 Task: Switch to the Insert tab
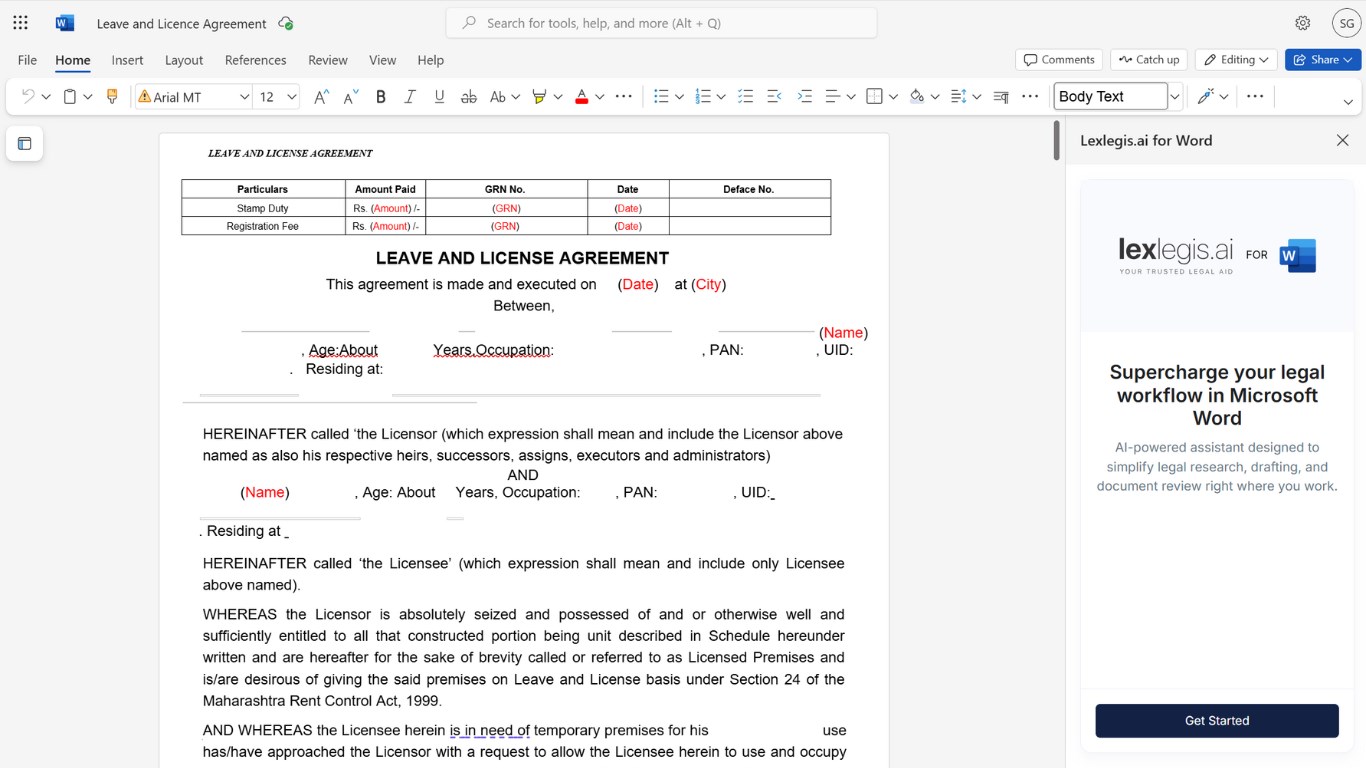pos(127,60)
